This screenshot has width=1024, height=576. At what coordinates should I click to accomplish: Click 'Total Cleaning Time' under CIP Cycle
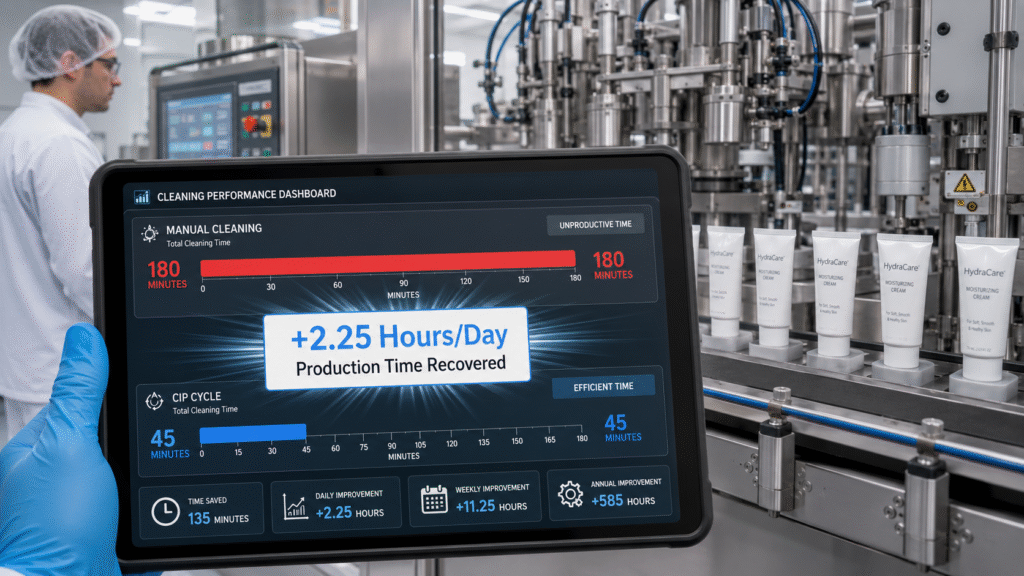coord(204,409)
